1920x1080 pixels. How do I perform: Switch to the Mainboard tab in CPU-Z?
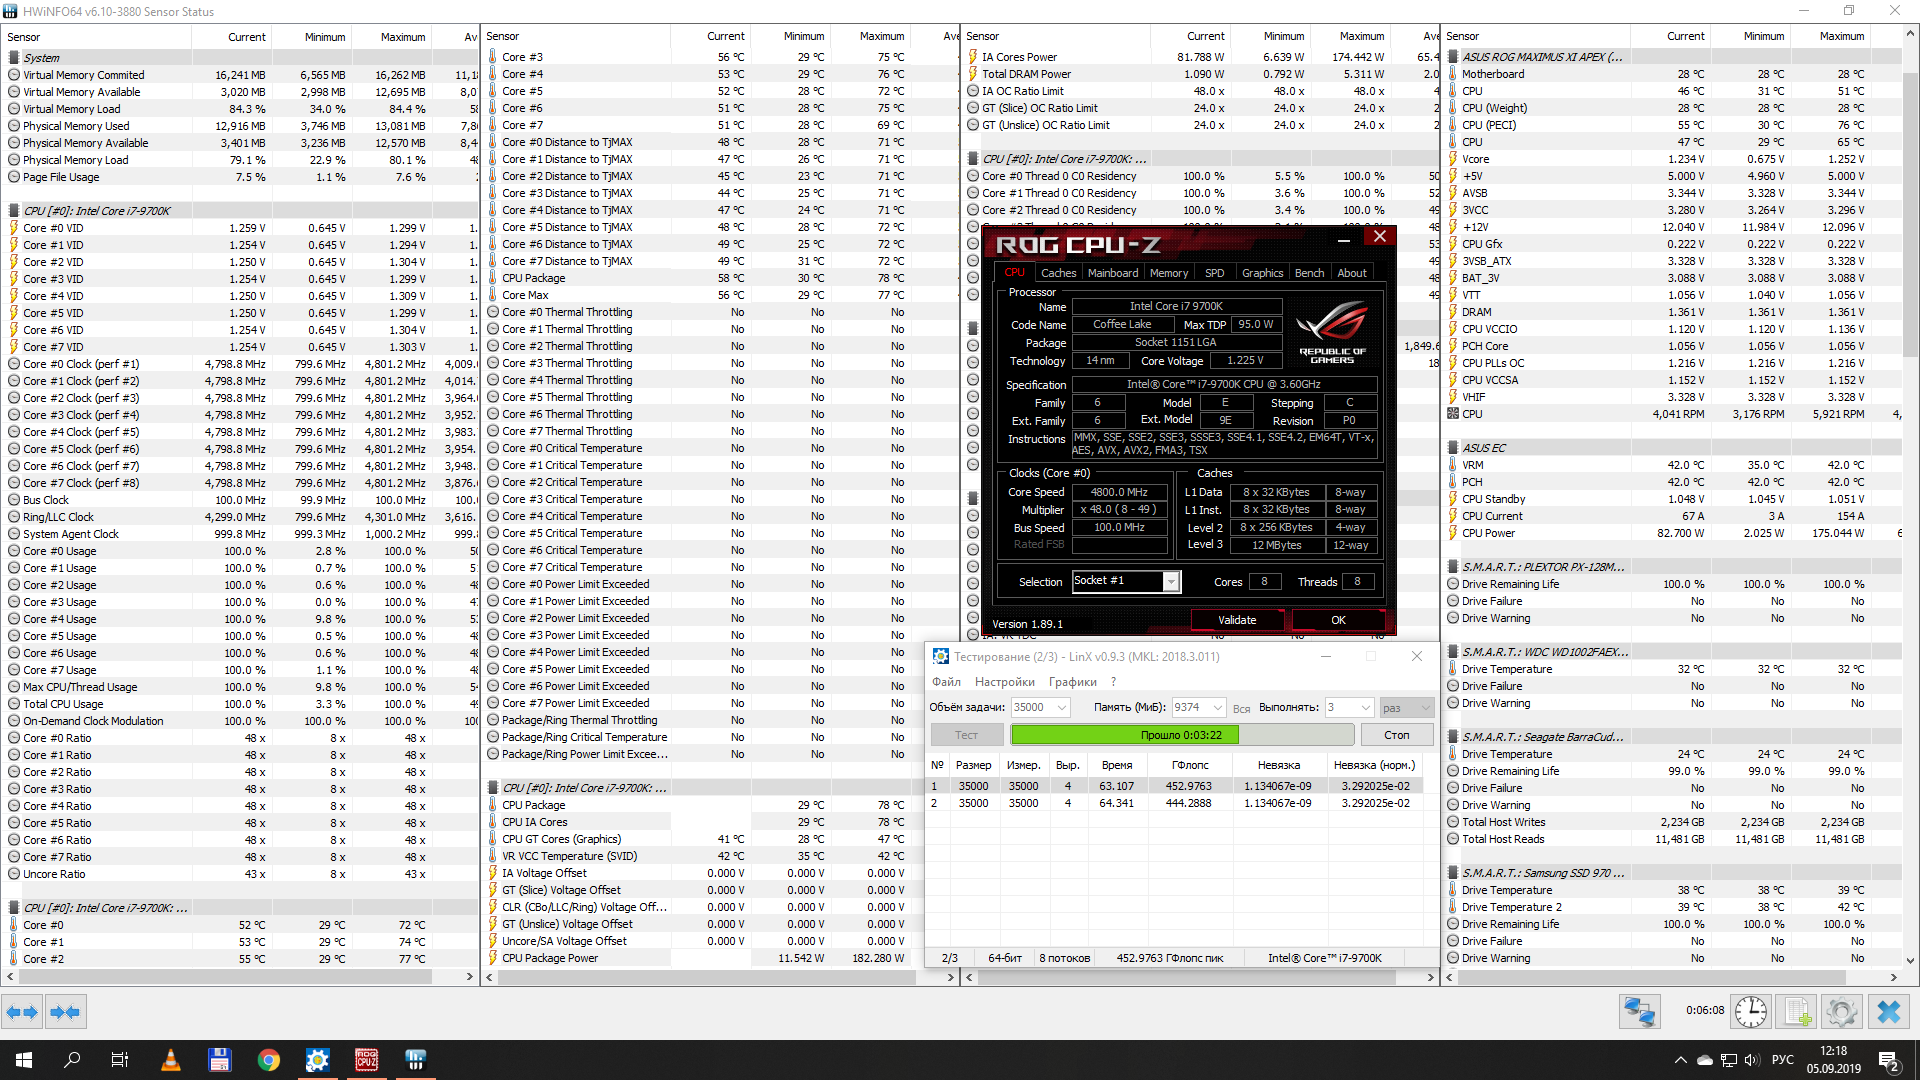tap(1112, 273)
